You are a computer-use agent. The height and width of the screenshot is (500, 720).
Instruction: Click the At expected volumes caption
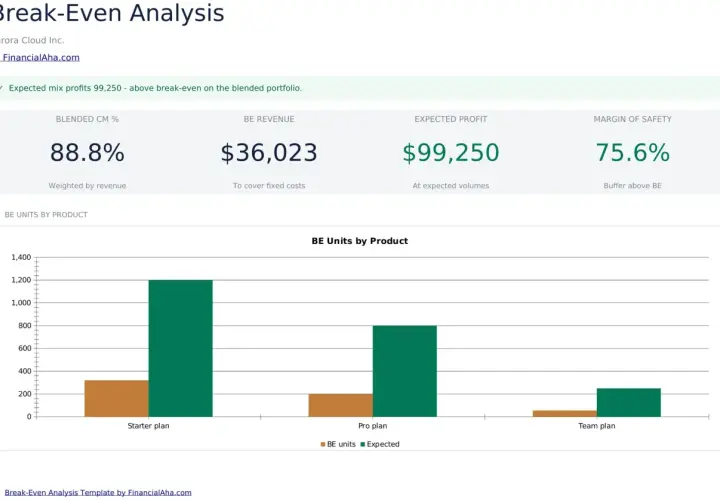[451, 185]
